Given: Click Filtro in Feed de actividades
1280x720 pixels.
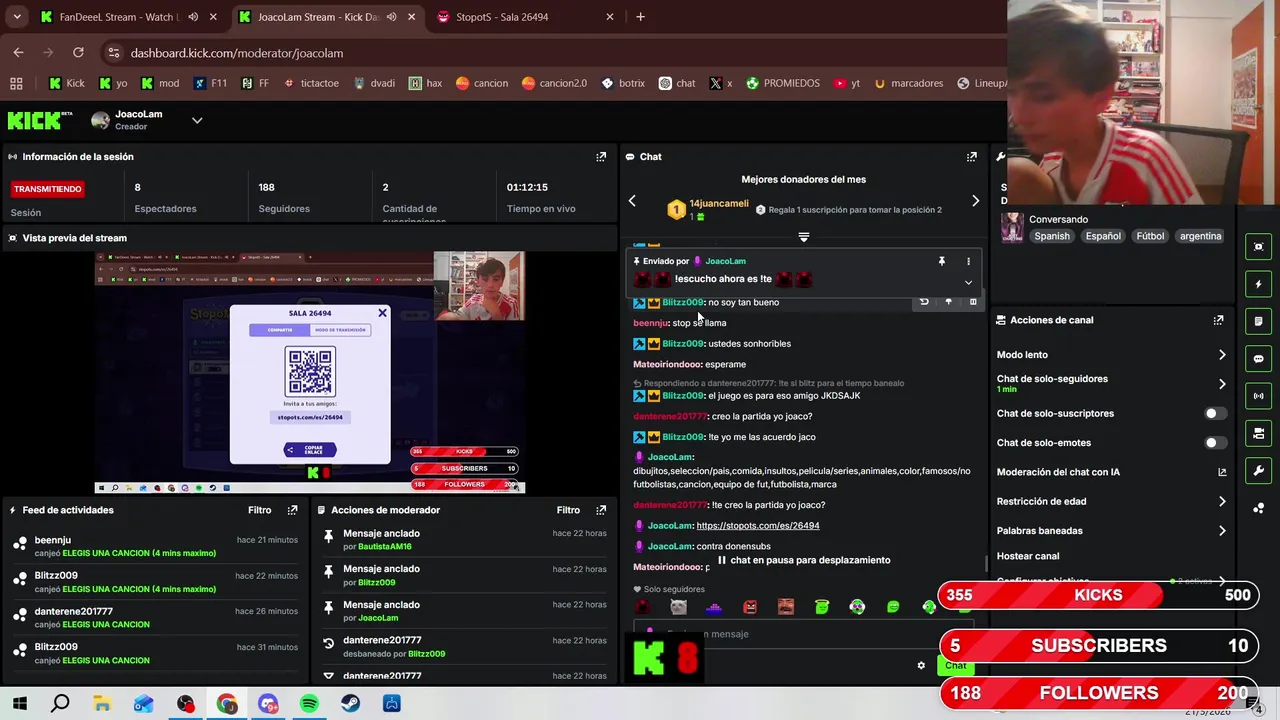Looking at the screenshot, I should 259,510.
